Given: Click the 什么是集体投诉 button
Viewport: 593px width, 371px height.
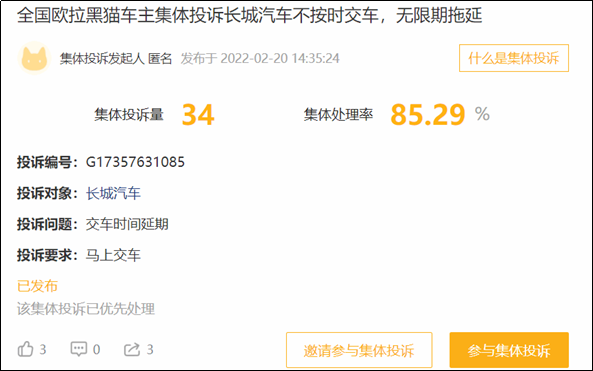Looking at the screenshot, I should coord(514,58).
